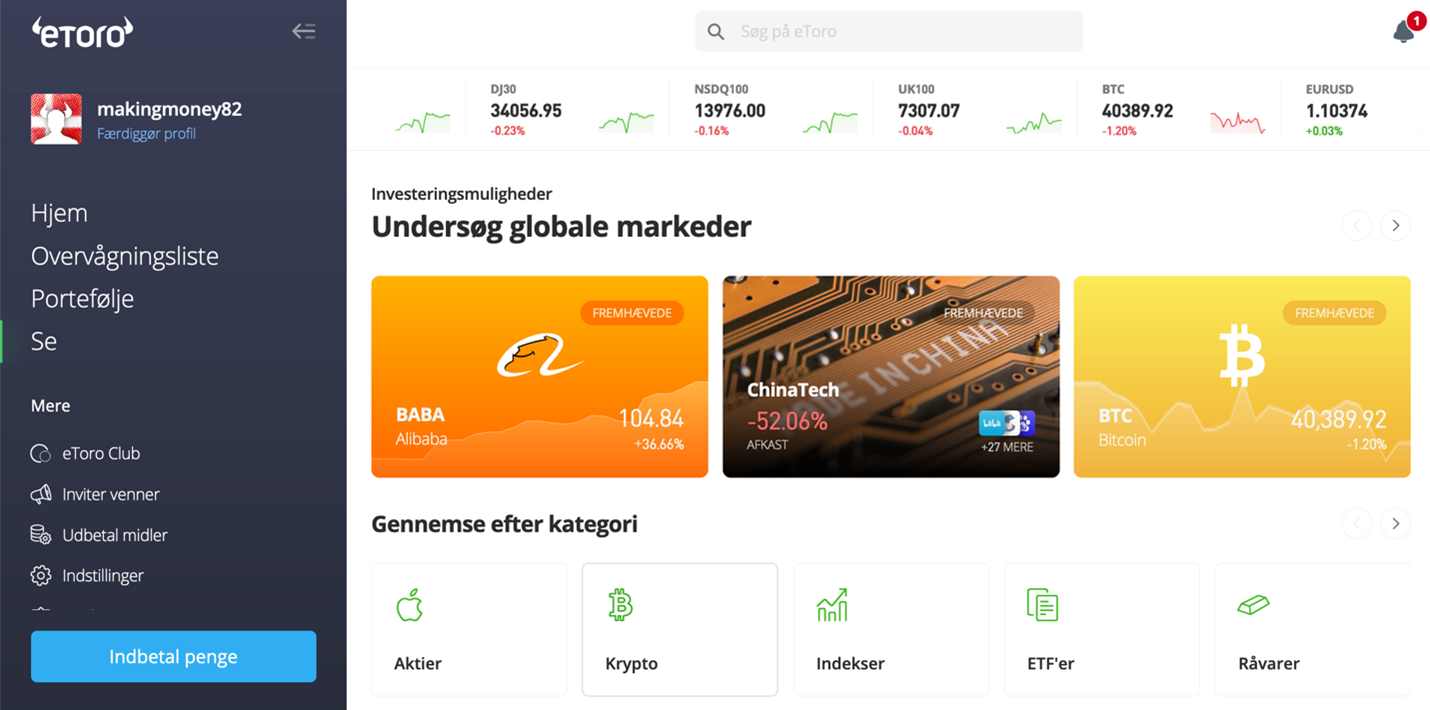This screenshot has width=1430, height=710.
Task: Show next global markets with right chevron
Action: (x=1395, y=225)
